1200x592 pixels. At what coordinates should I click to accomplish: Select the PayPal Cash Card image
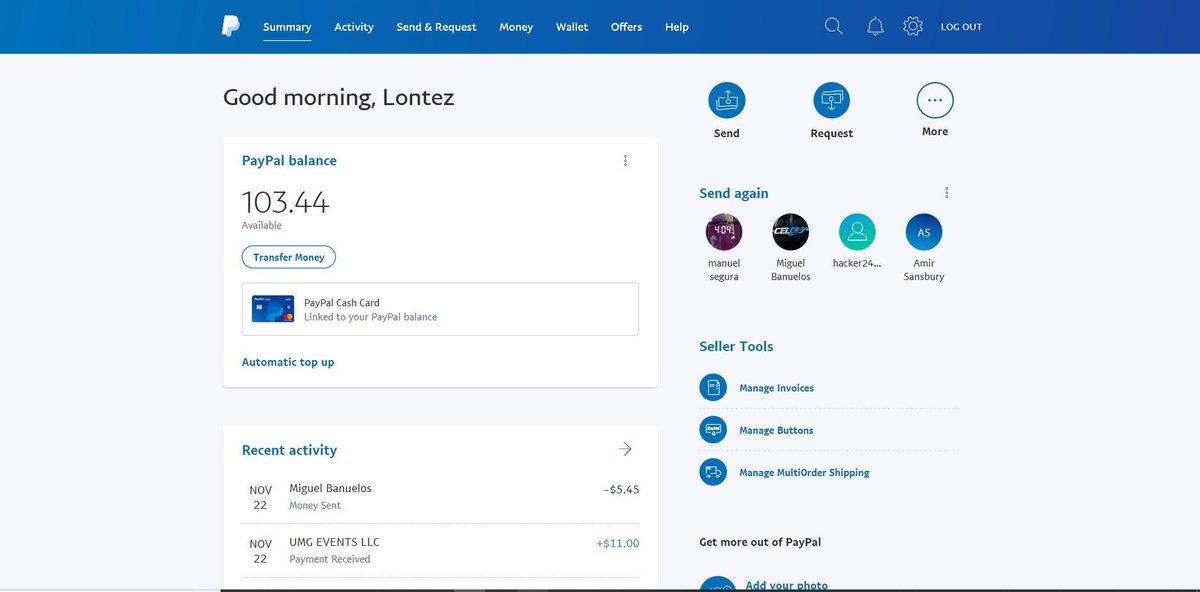pyautogui.click(x=272, y=309)
